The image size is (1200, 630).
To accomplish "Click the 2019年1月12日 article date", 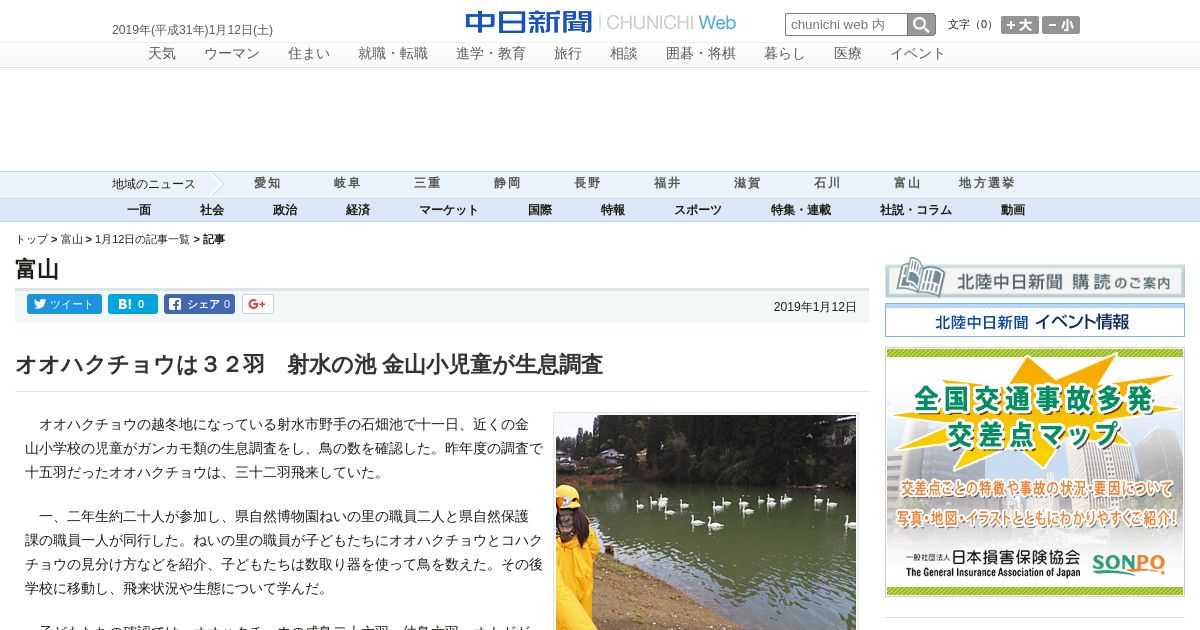I will (815, 307).
